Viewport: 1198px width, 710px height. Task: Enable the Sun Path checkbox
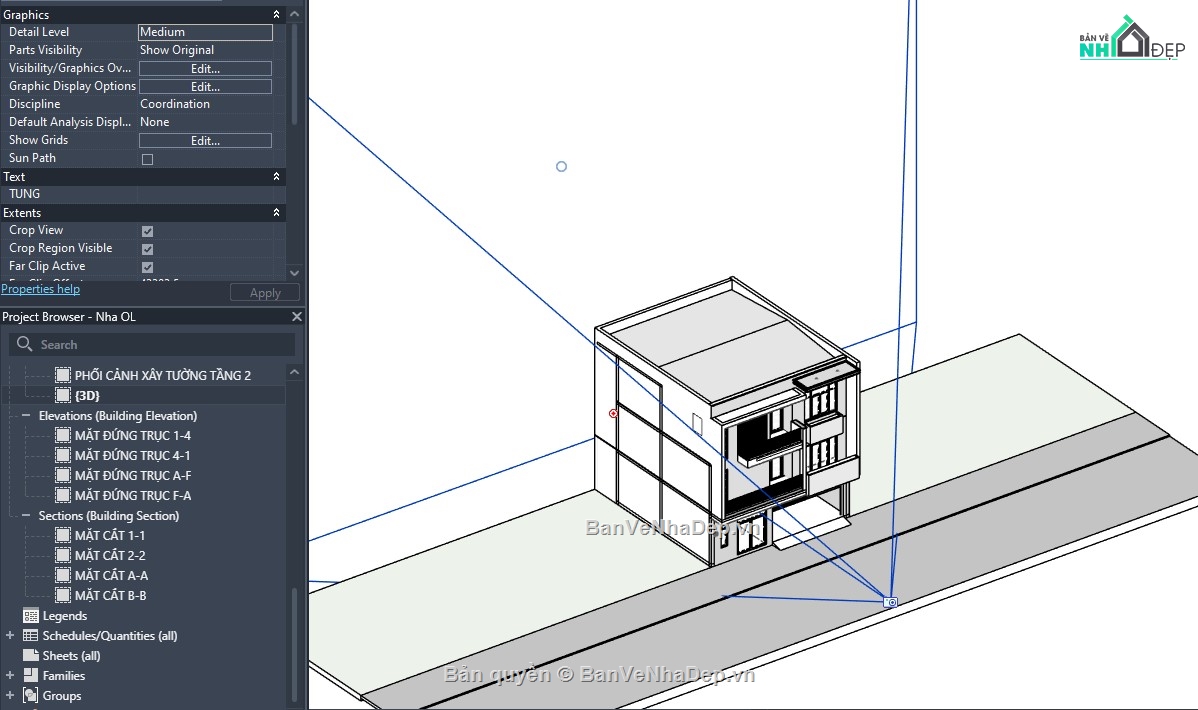click(x=145, y=158)
